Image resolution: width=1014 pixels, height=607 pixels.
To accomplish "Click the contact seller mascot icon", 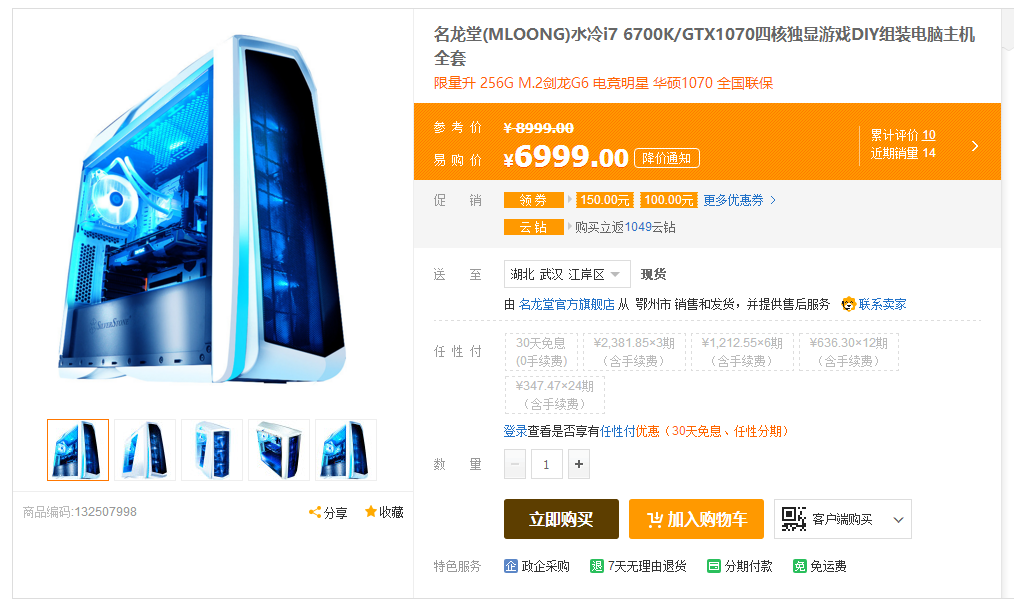I will tap(848, 304).
